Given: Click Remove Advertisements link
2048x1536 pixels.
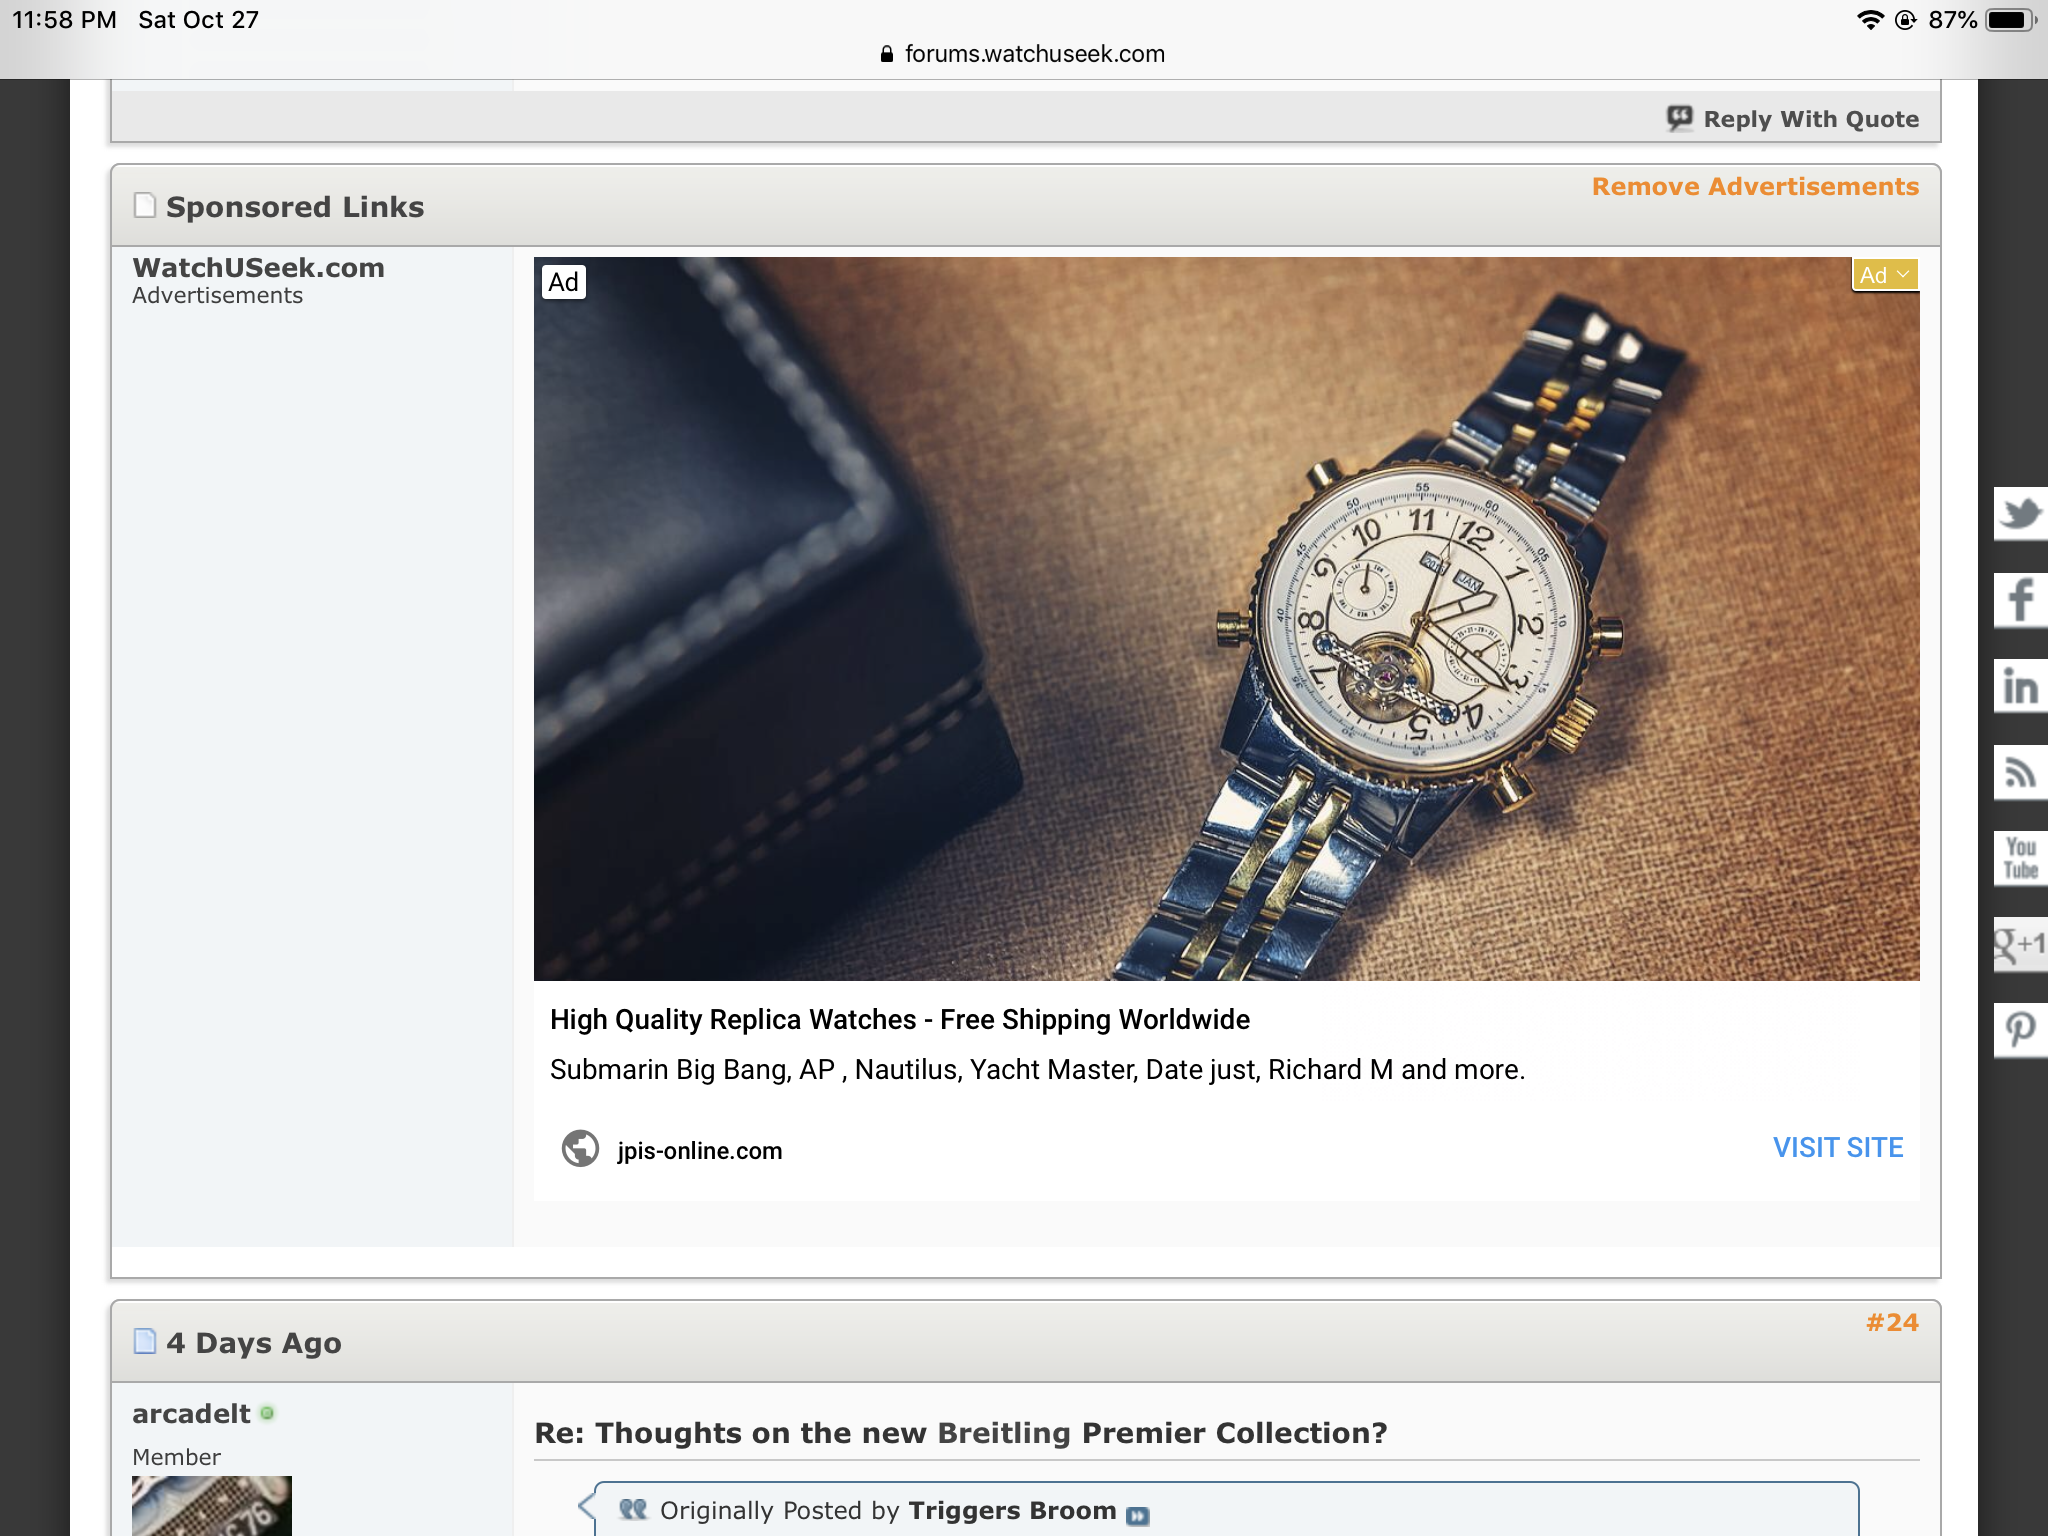Looking at the screenshot, I should 1755,187.
